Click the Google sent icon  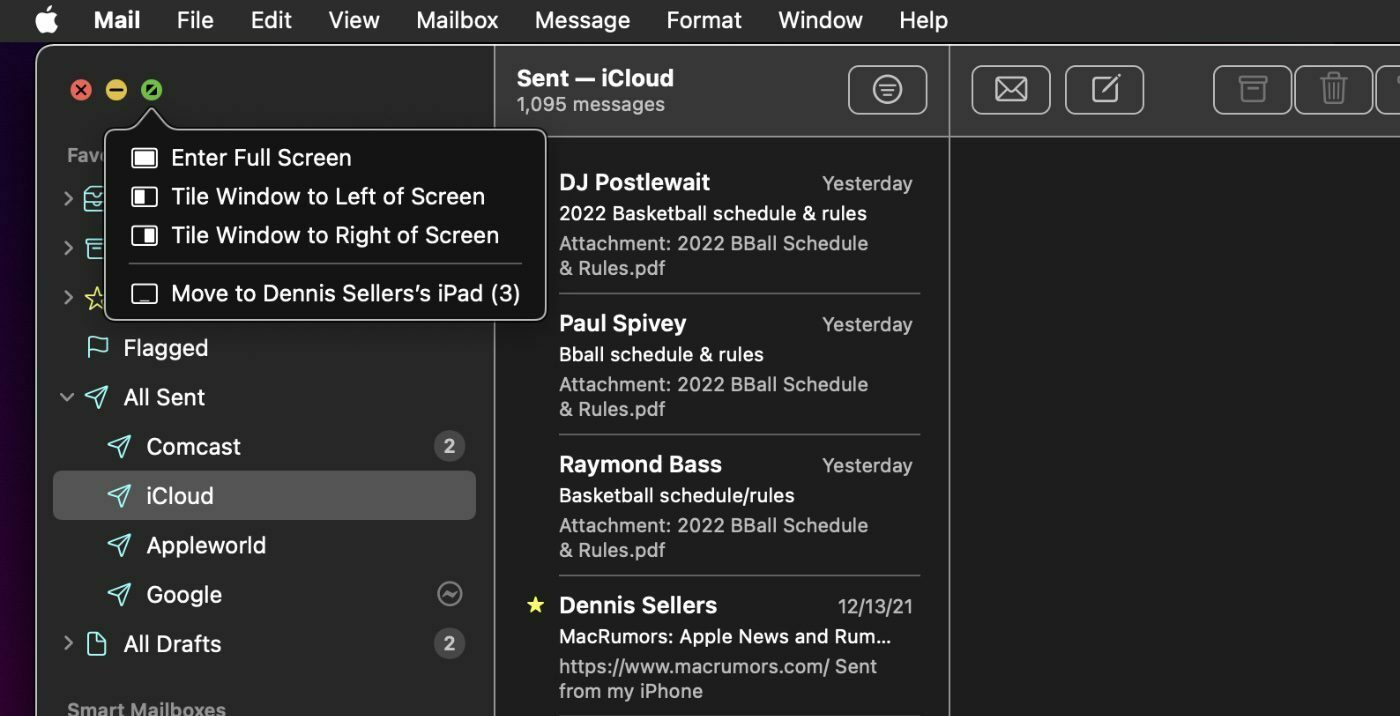pyautogui.click(x=120, y=594)
